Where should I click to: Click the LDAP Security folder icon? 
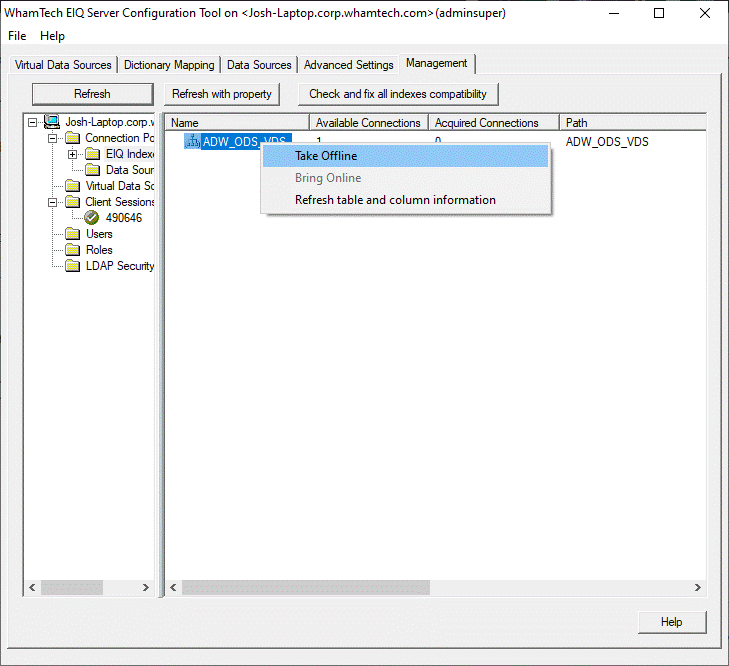(x=72, y=266)
